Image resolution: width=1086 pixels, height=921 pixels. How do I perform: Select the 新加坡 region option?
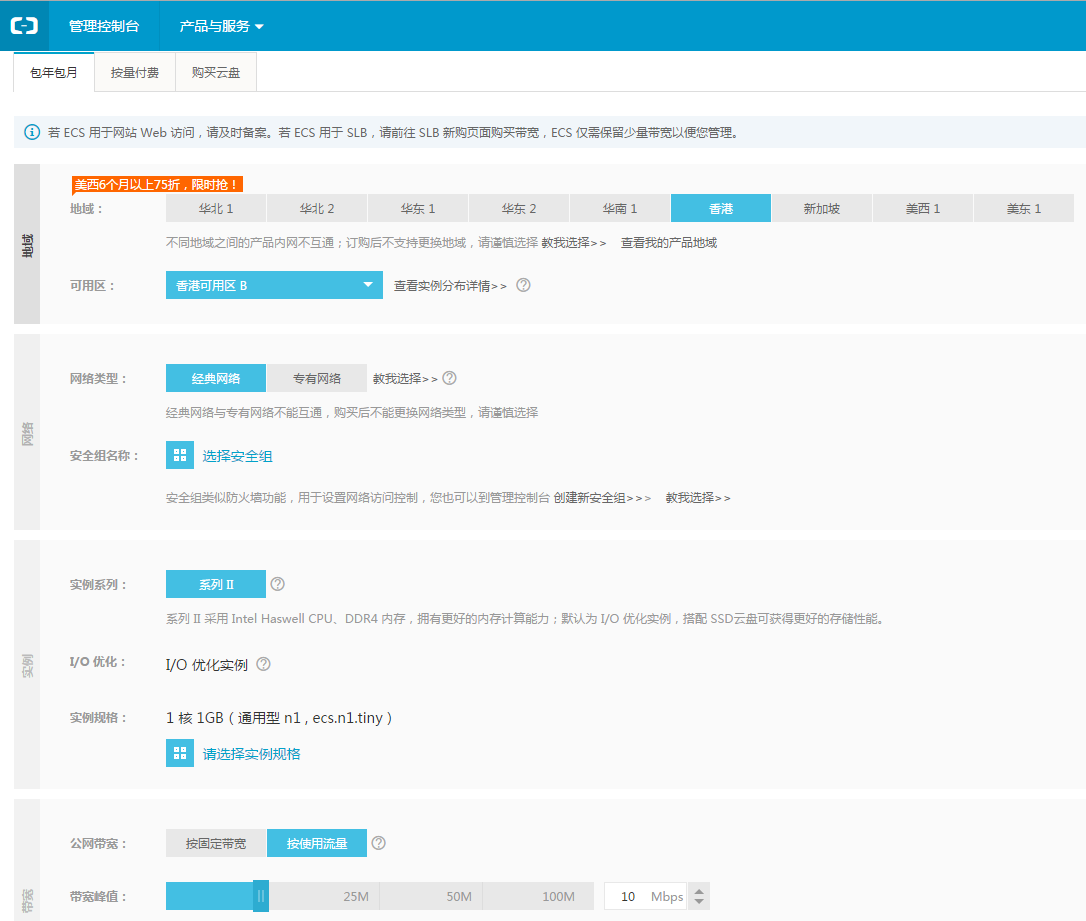pos(822,208)
